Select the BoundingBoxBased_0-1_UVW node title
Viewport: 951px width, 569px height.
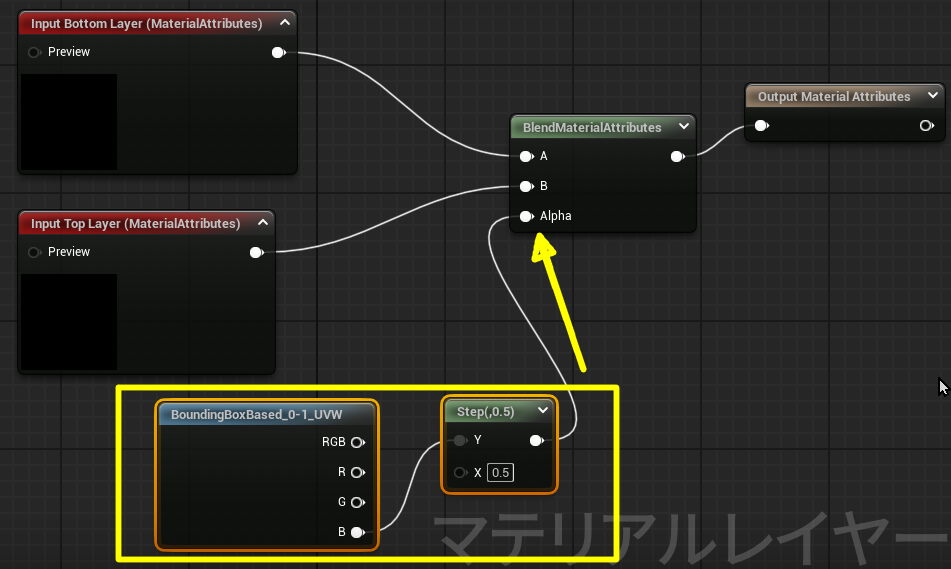pos(257,414)
